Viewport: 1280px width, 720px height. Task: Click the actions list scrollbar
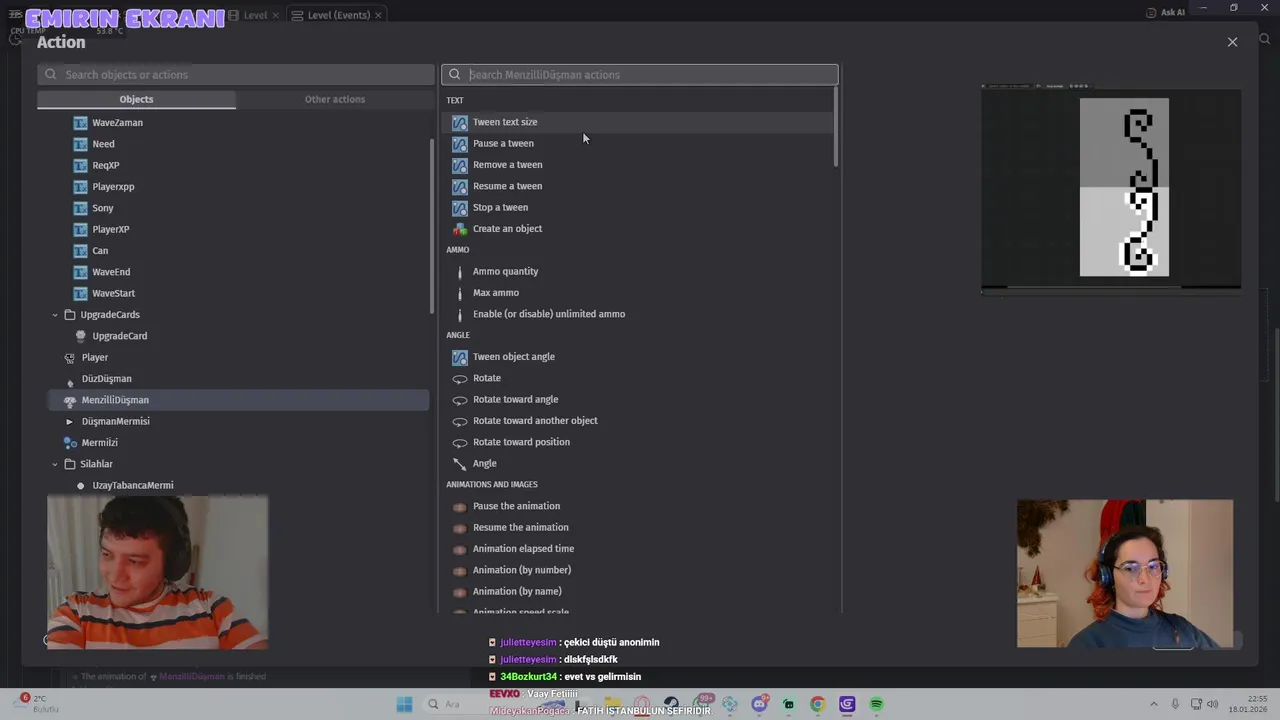pos(836,127)
